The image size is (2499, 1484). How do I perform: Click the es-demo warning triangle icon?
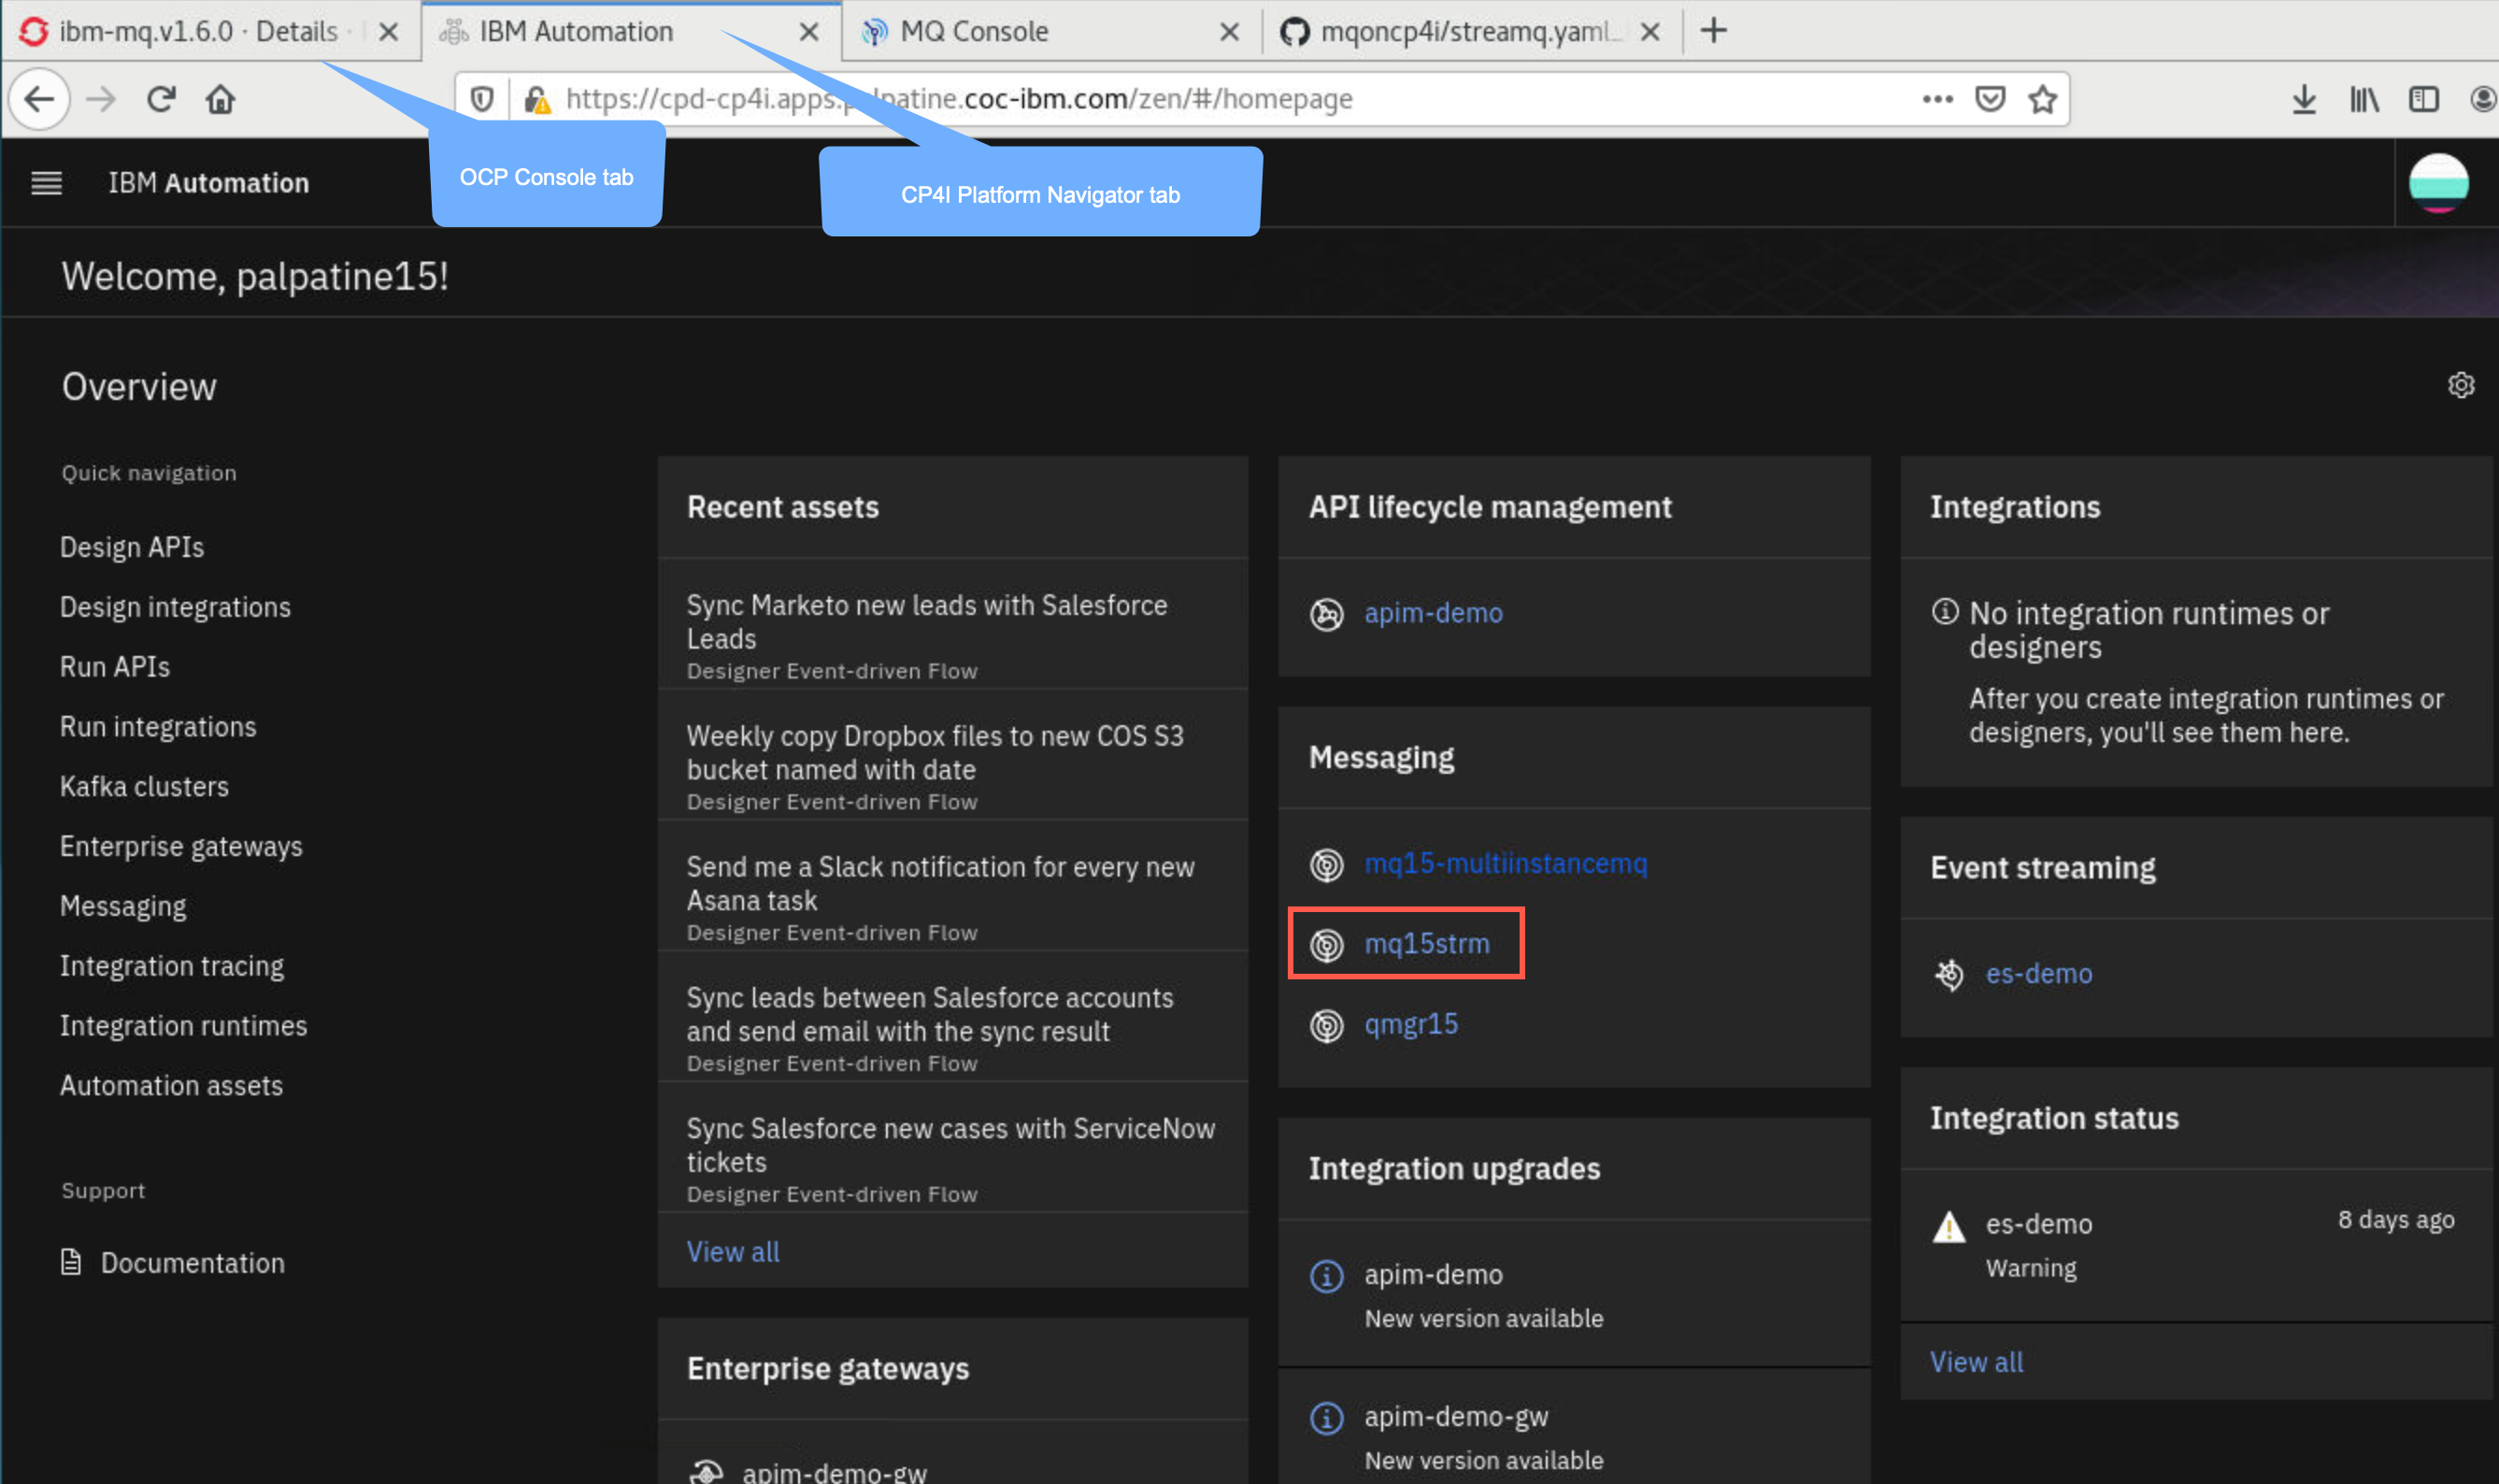pyautogui.click(x=1948, y=1226)
